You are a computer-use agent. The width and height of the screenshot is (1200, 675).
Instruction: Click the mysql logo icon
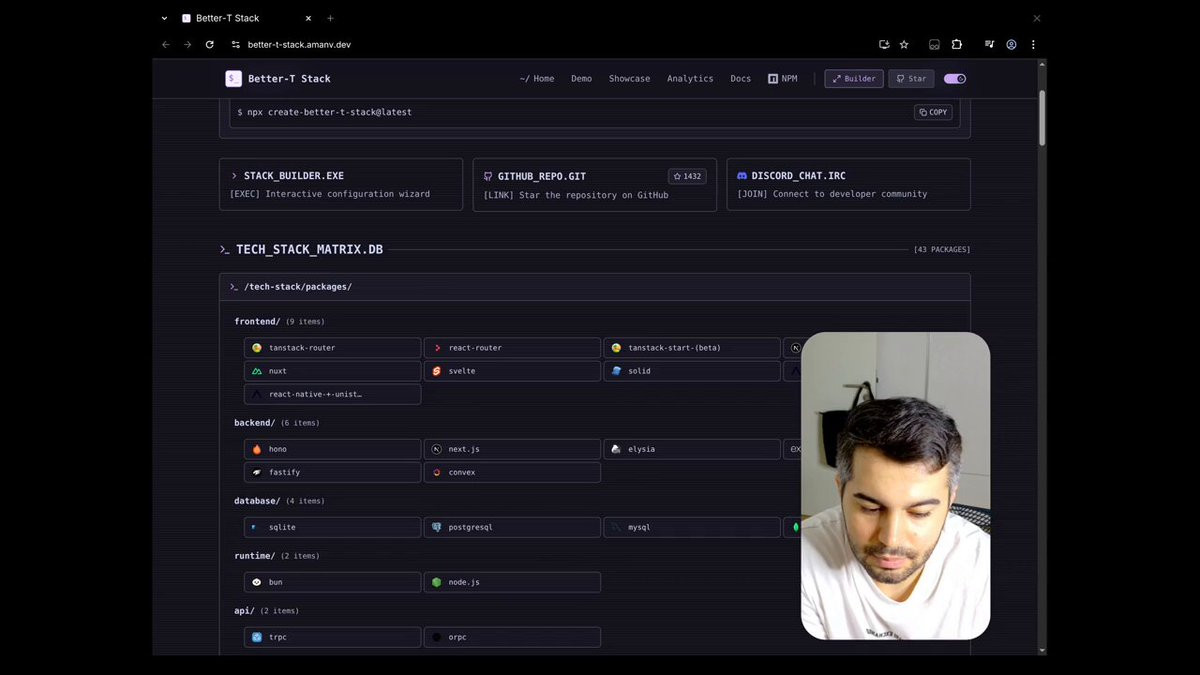pyautogui.click(x=616, y=527)
